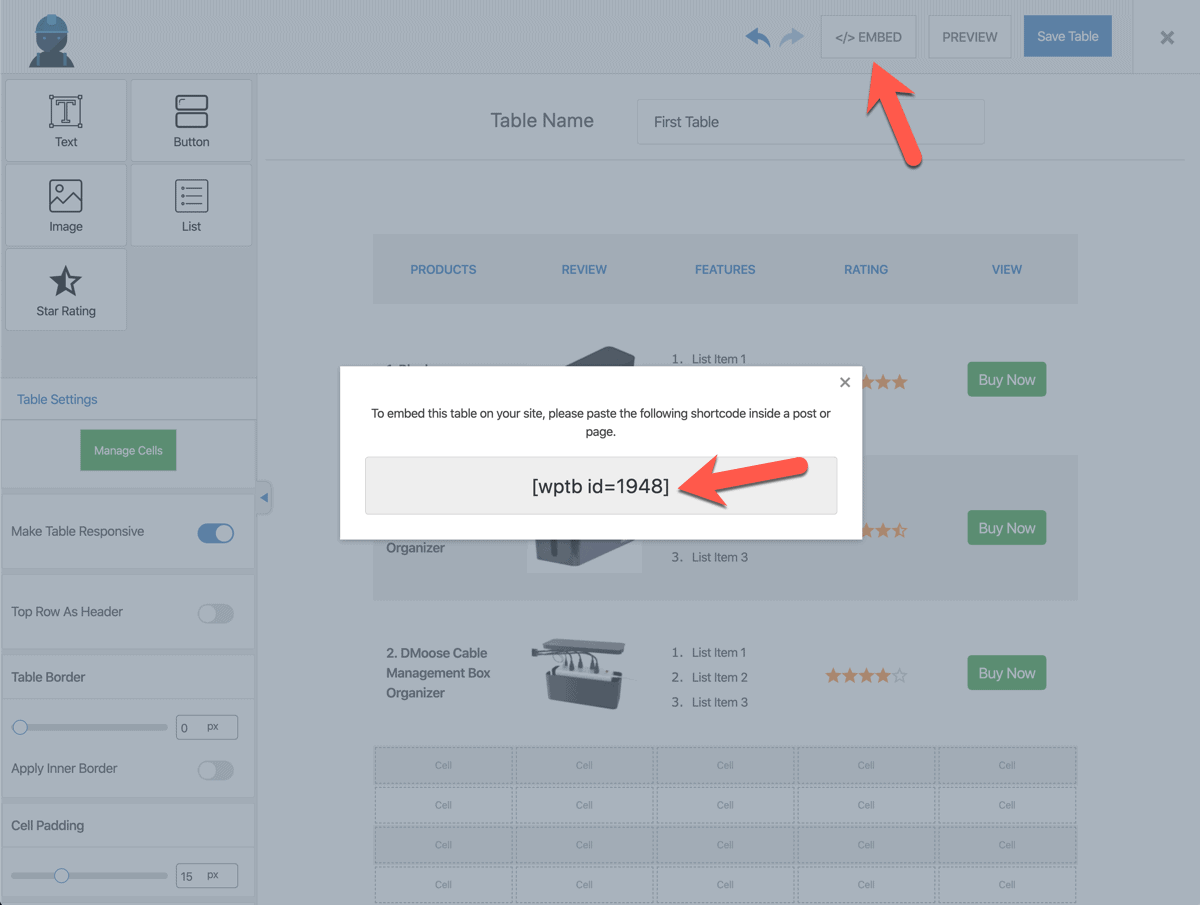Image resolution: width=1200 pixels, height=905 pixels.
Task: Open the Table Settings section
Action: pos(56,399)
